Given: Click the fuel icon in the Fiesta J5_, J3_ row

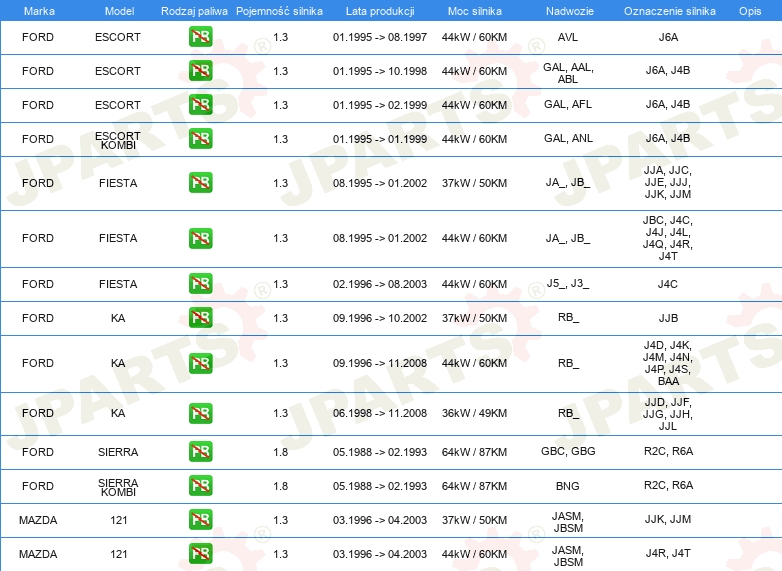Looking at the screenshot, I should point(200,284).
